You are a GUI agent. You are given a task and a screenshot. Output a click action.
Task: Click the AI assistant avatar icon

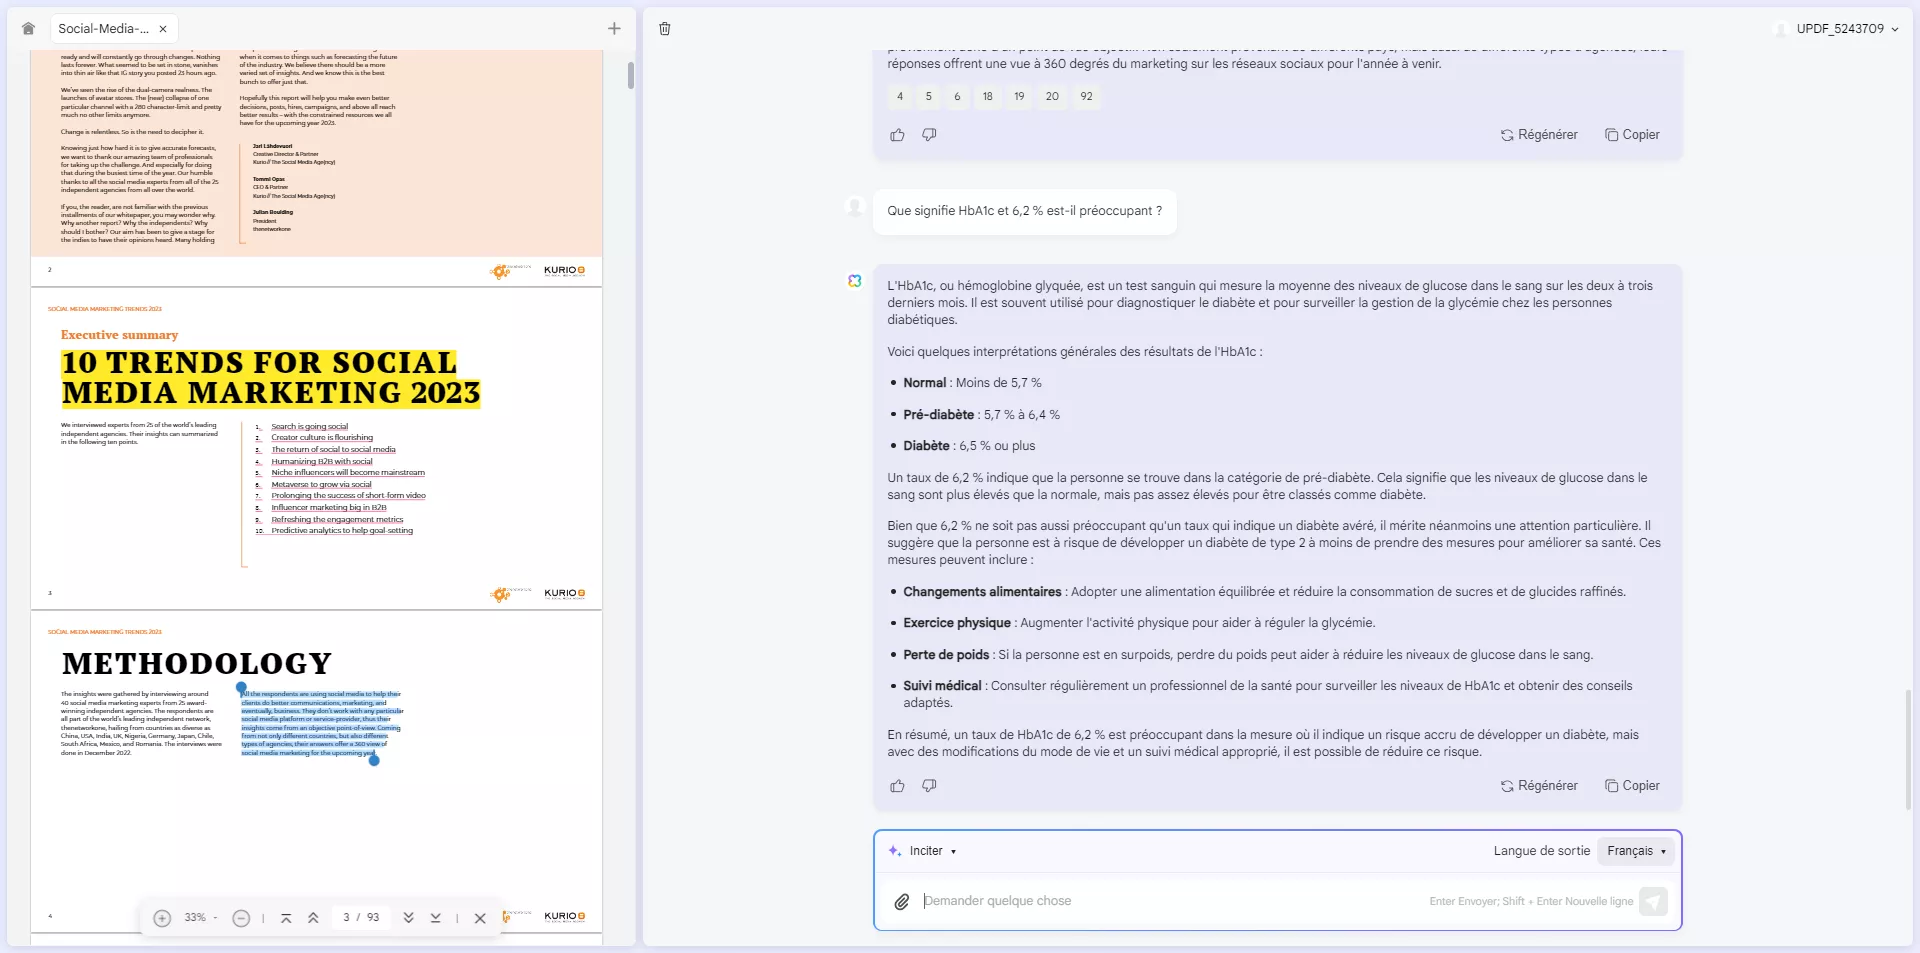click(x=855, y=282)
